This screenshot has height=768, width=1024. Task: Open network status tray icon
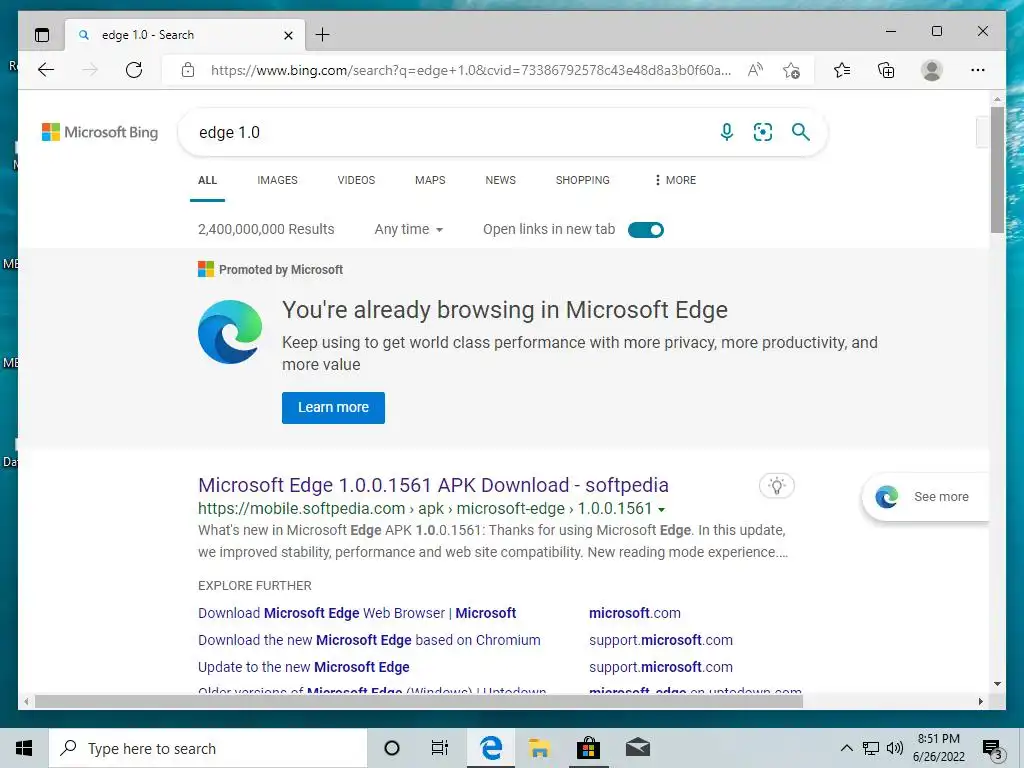[871, 748]
